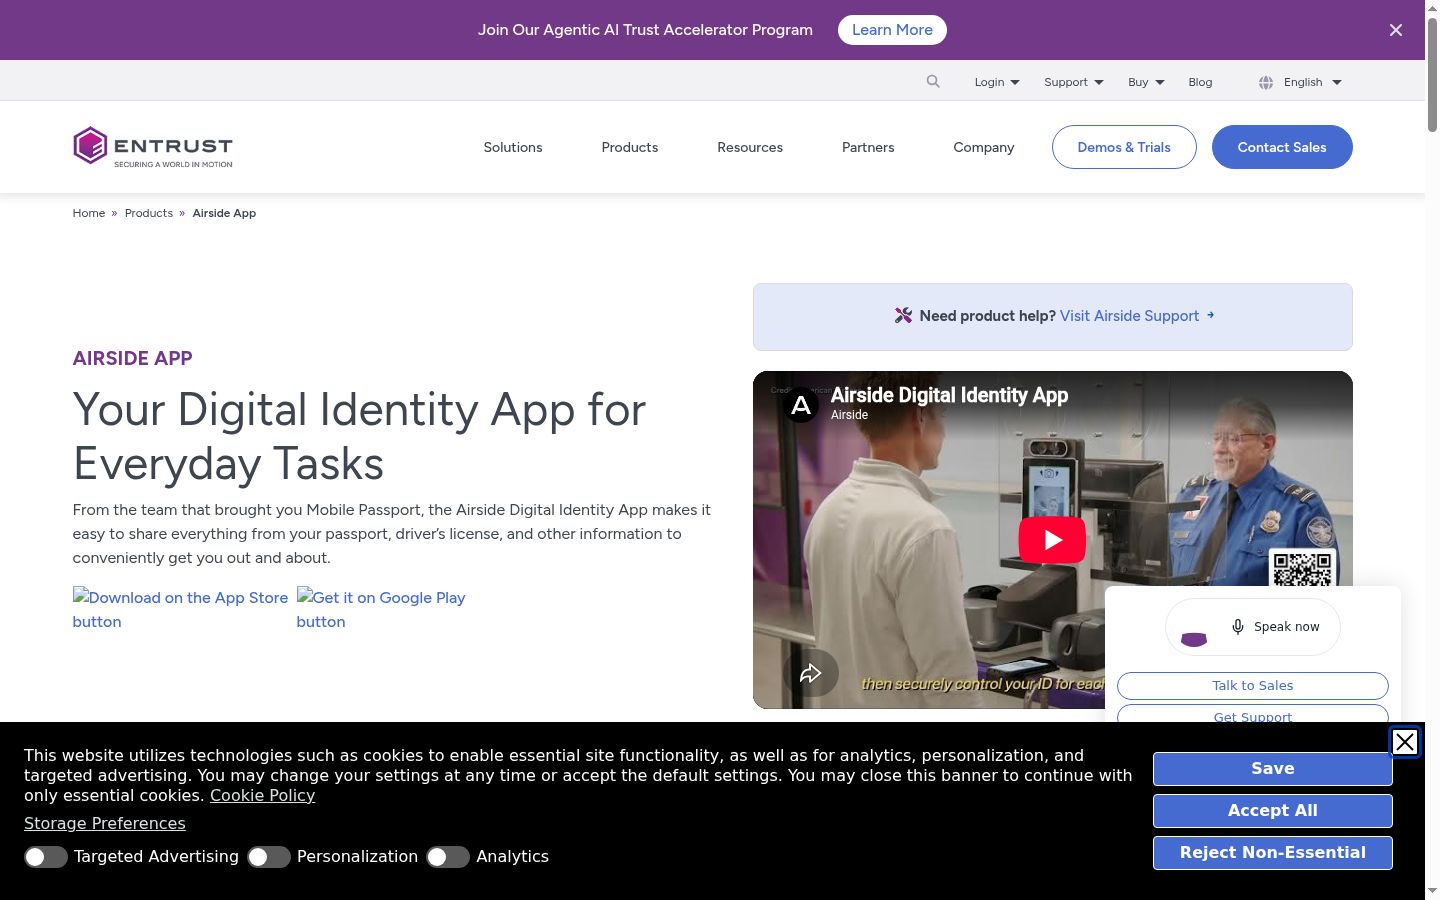
Task: Open the Support dropdown menu
Action: tap(1074, 82)
